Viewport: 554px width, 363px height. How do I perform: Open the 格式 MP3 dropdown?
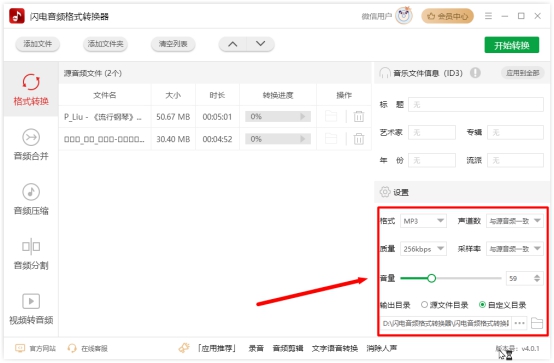click(423, 221)
